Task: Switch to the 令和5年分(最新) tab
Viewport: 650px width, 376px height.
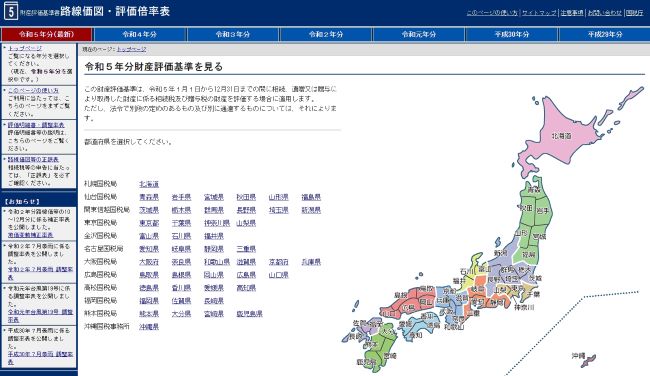Action: click(46, 34)
